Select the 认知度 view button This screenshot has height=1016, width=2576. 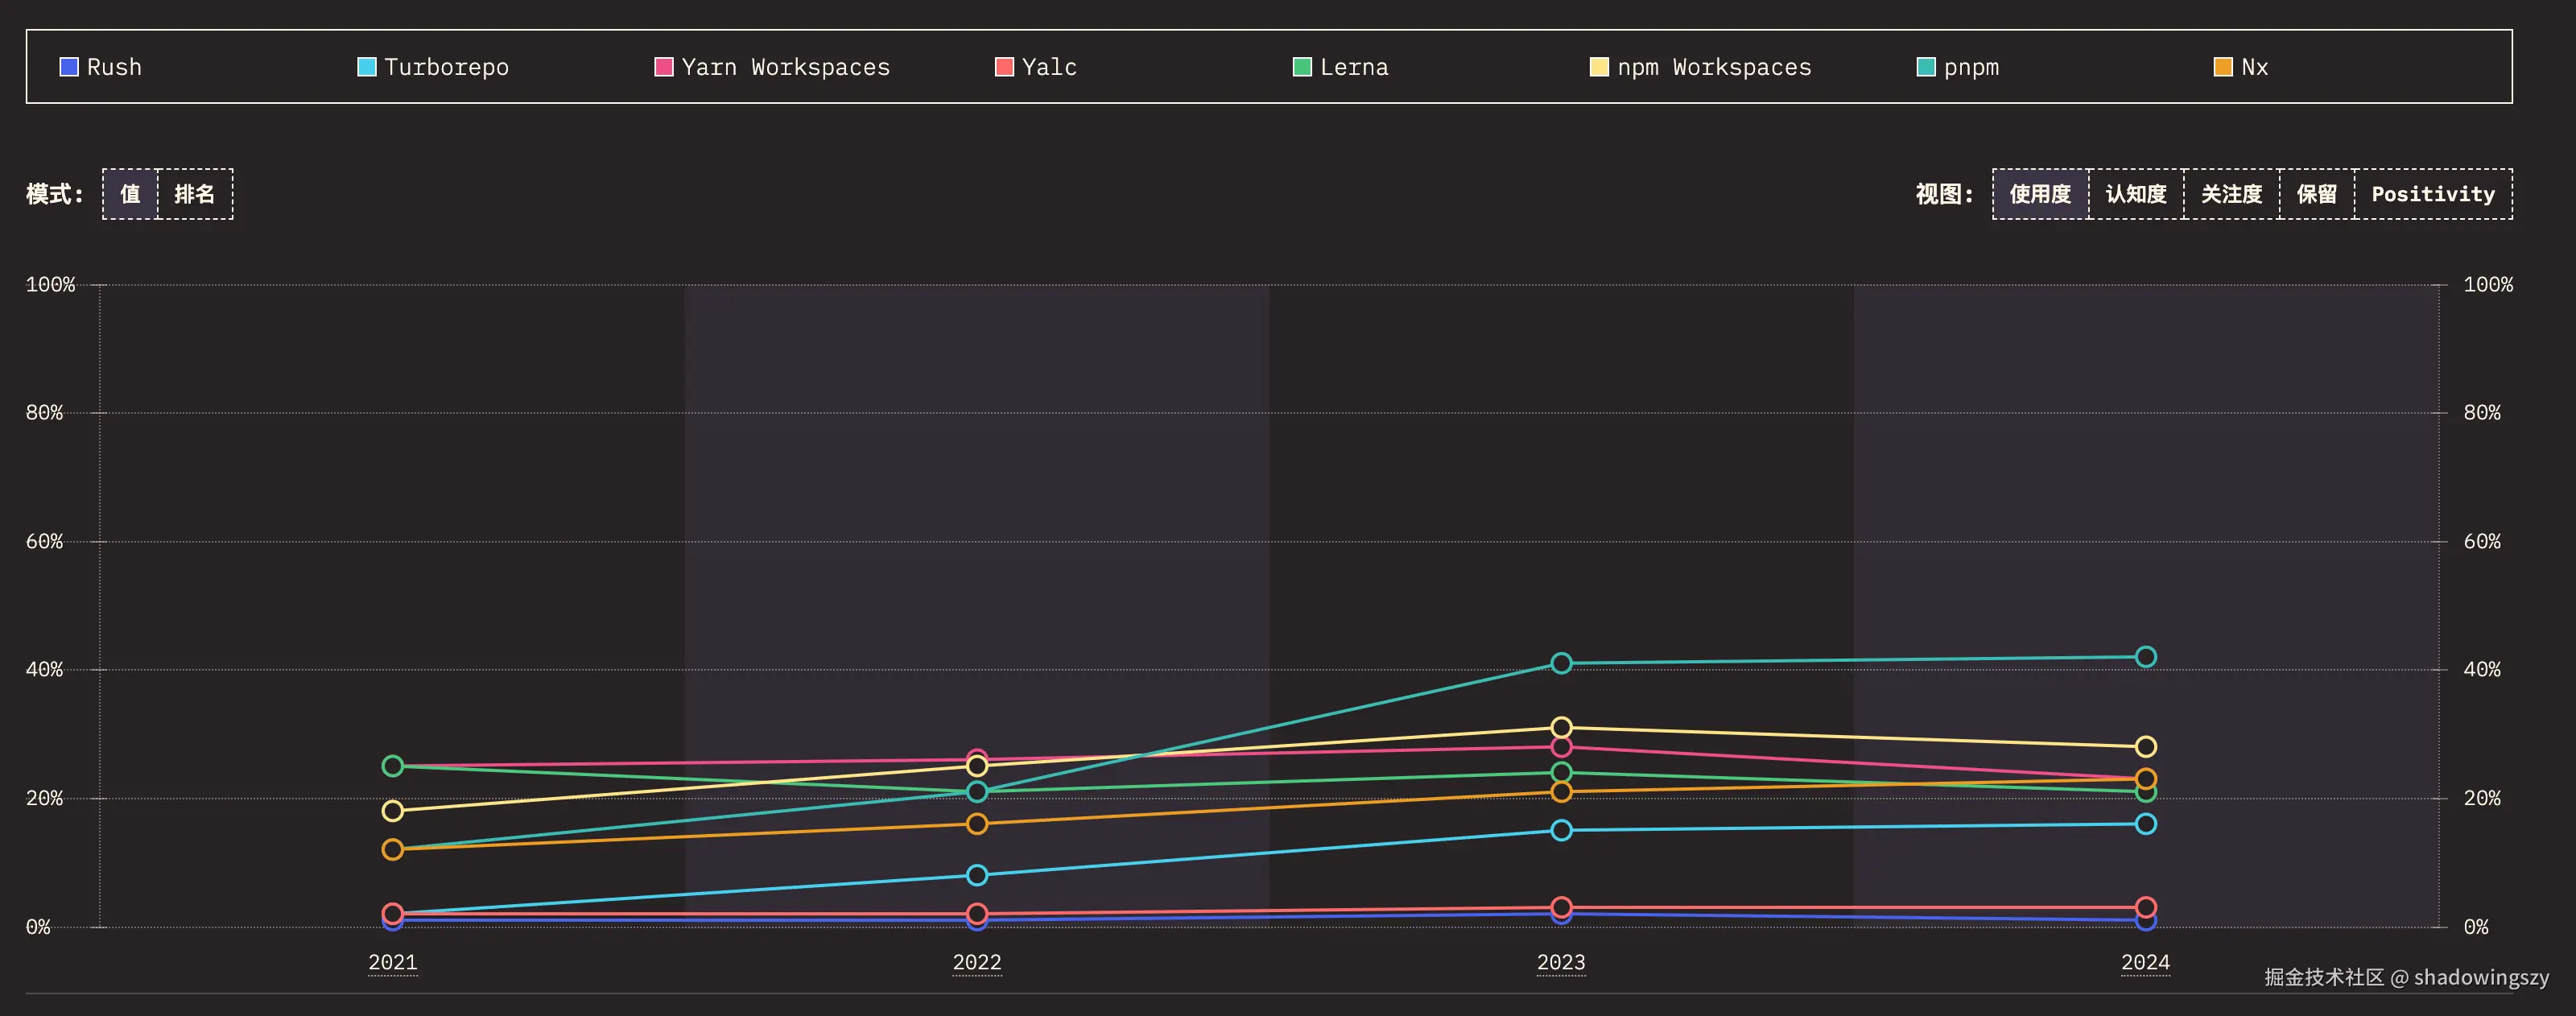2136,194
